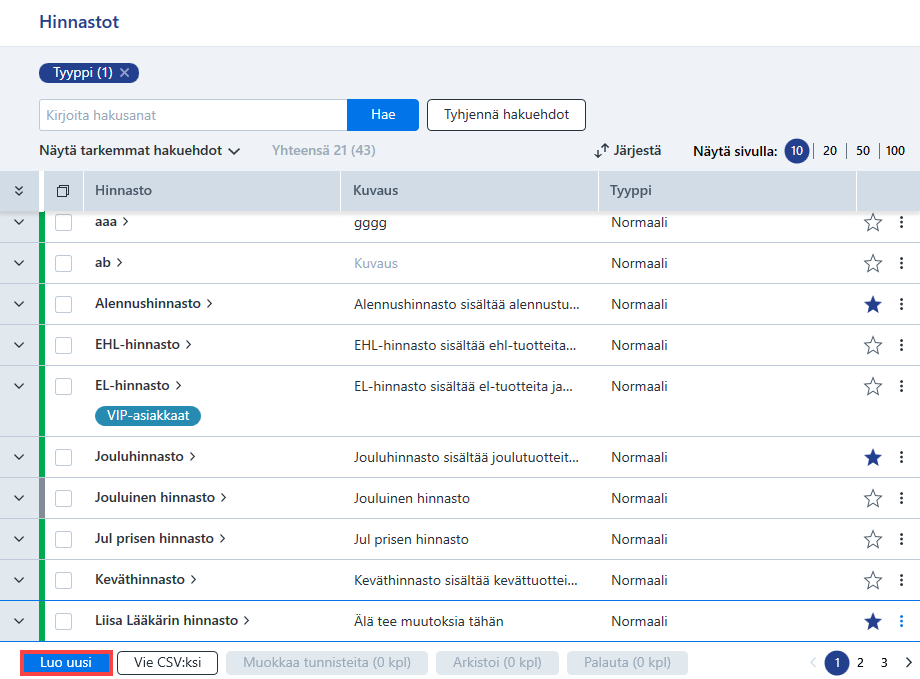Expand the Alennushinnasto row

[19, 305]
